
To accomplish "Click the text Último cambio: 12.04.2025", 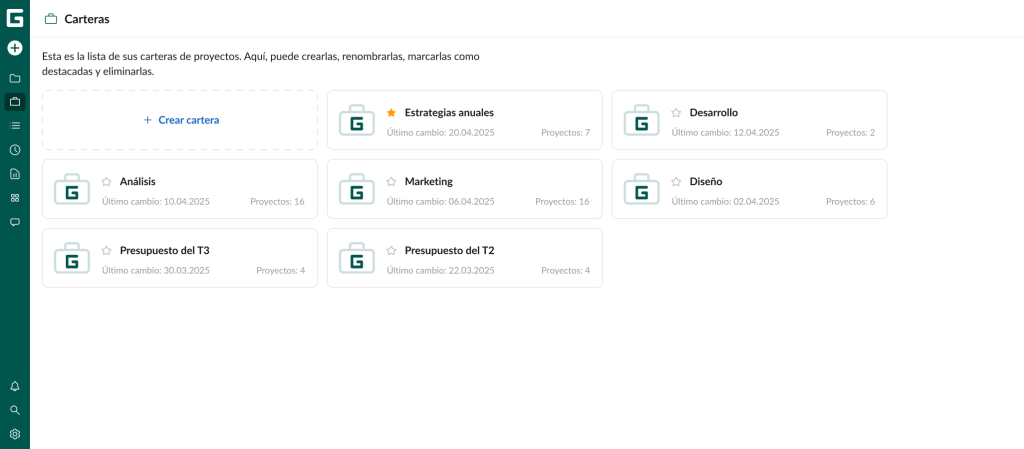I will 726,132.
